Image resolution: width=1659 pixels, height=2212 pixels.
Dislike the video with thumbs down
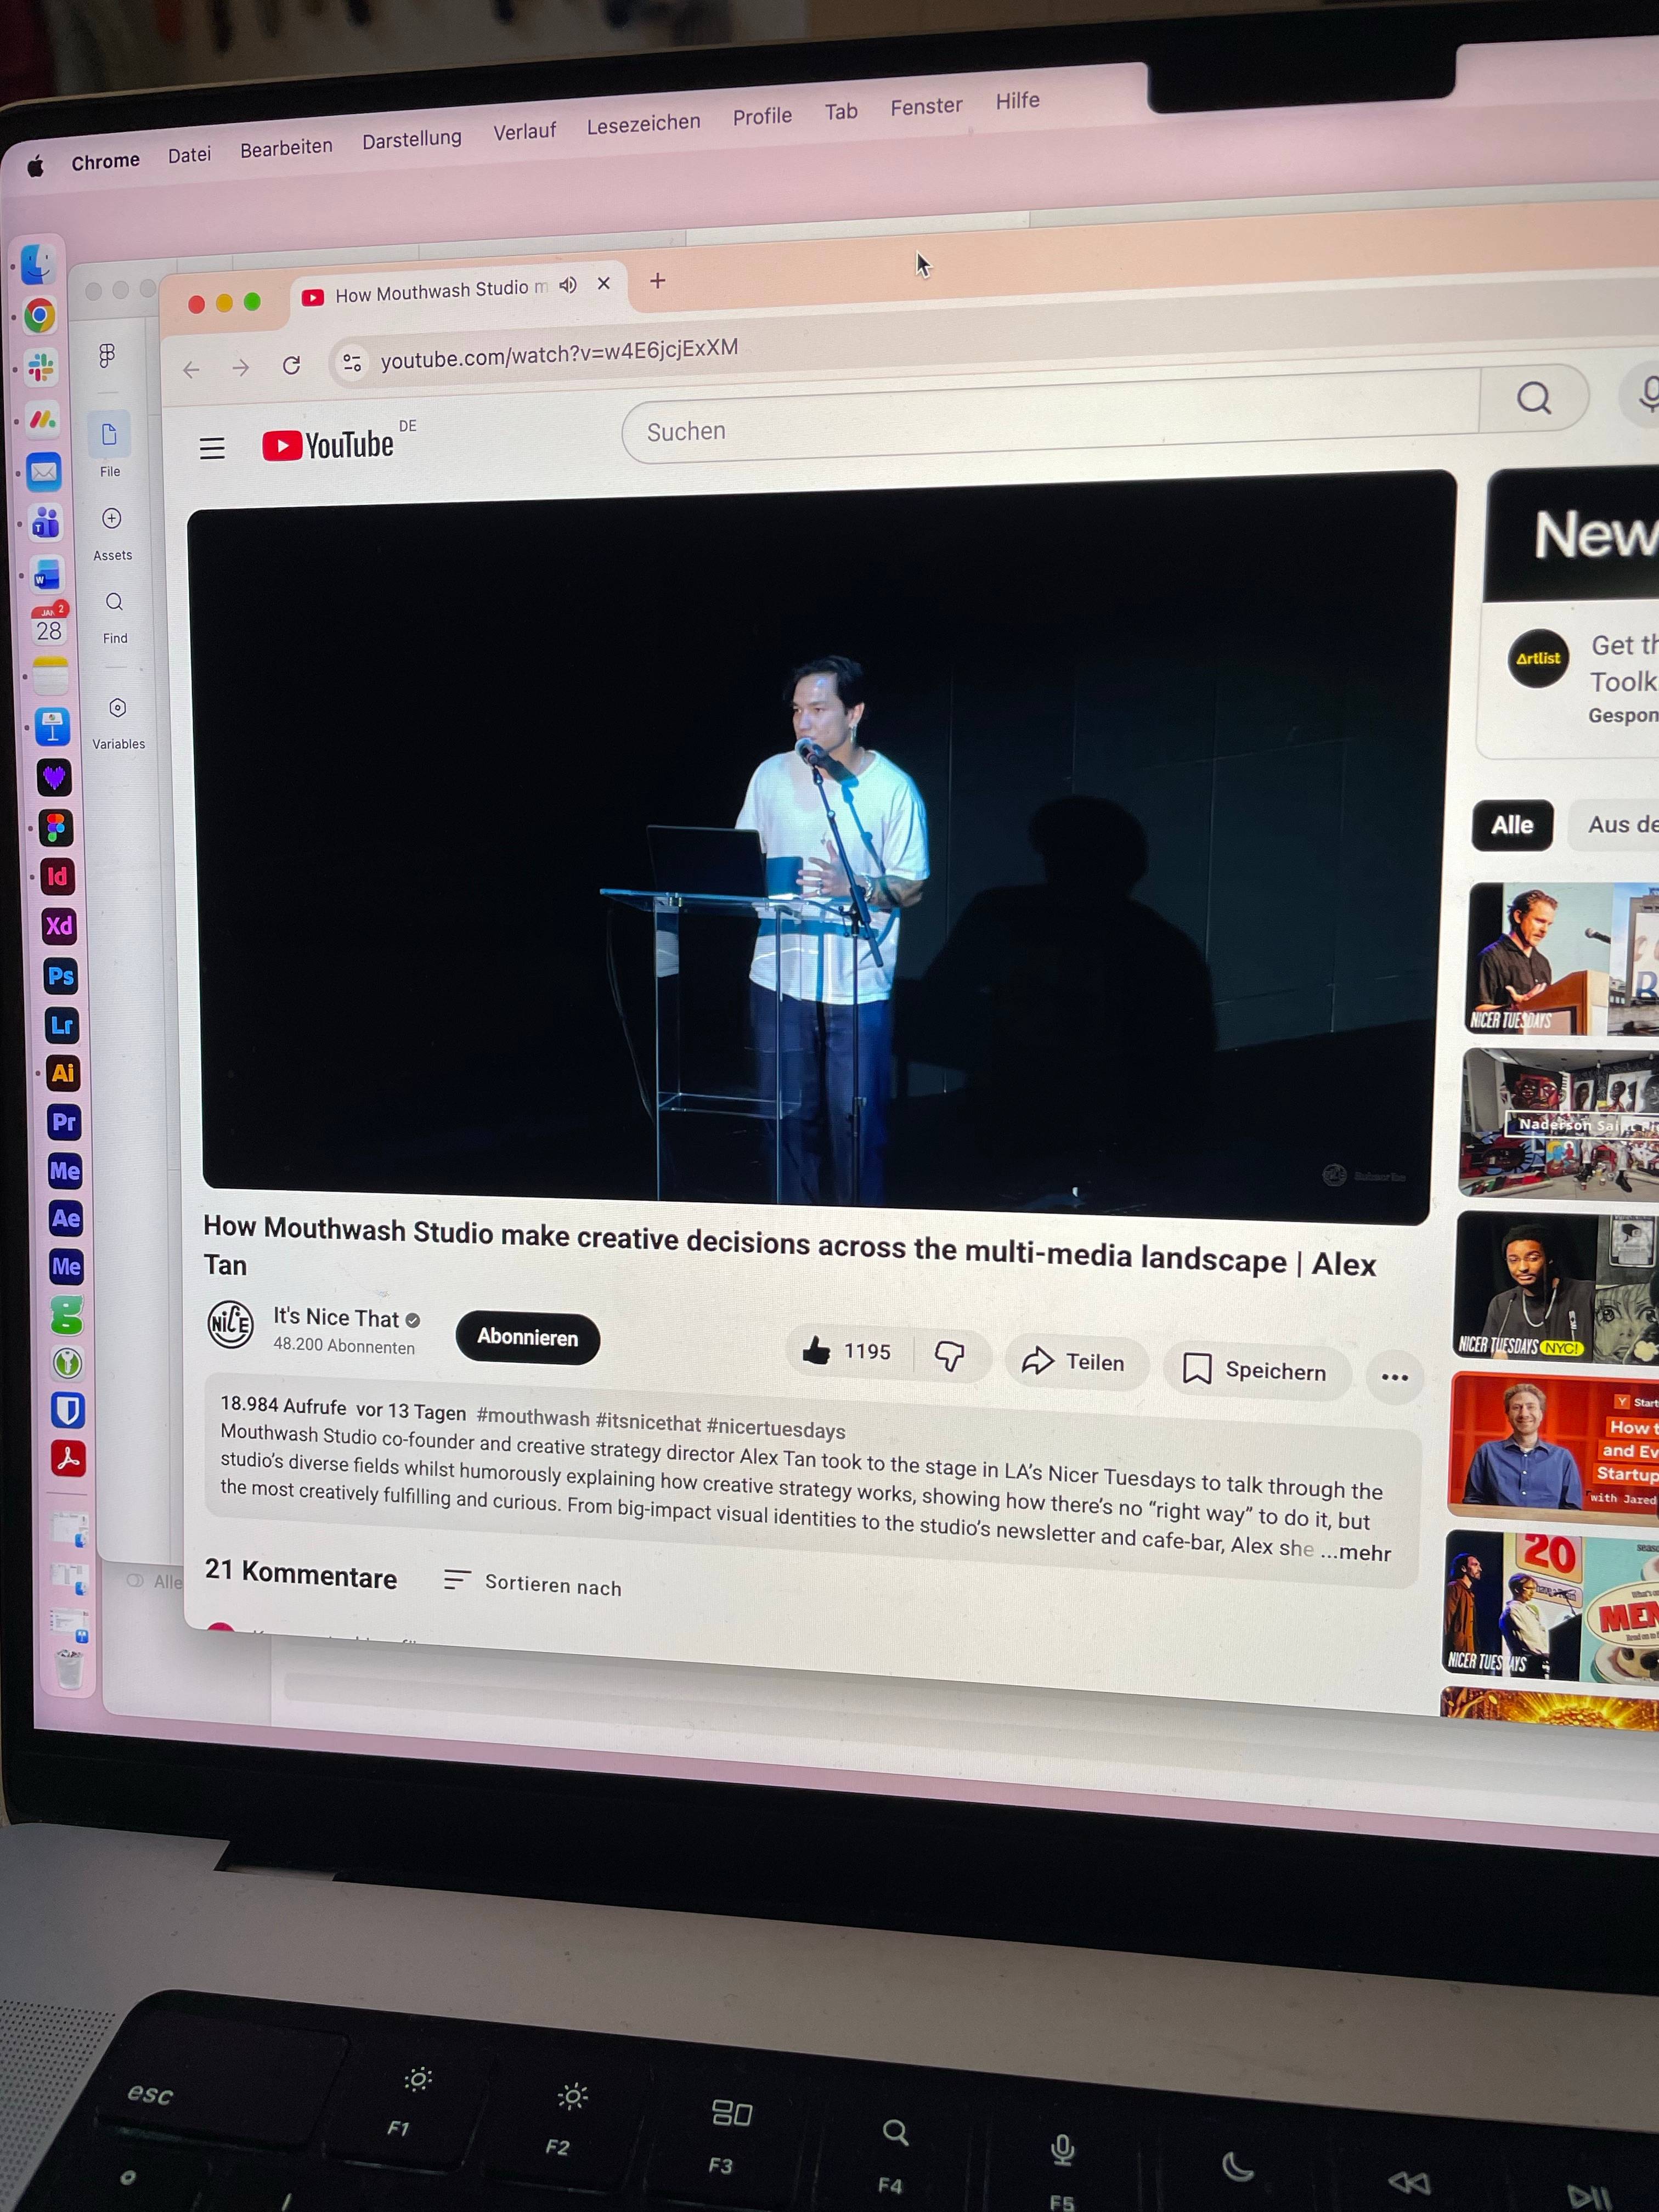949,1356
